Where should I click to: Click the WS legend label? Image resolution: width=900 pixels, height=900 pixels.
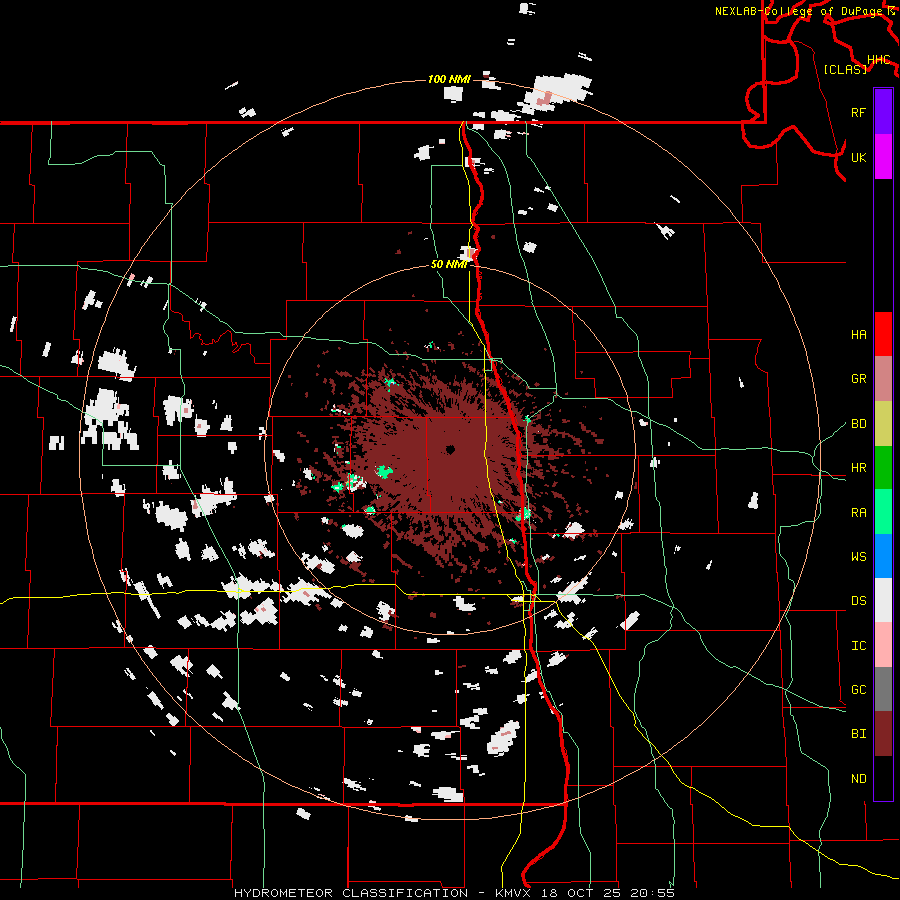click(858, 557)
